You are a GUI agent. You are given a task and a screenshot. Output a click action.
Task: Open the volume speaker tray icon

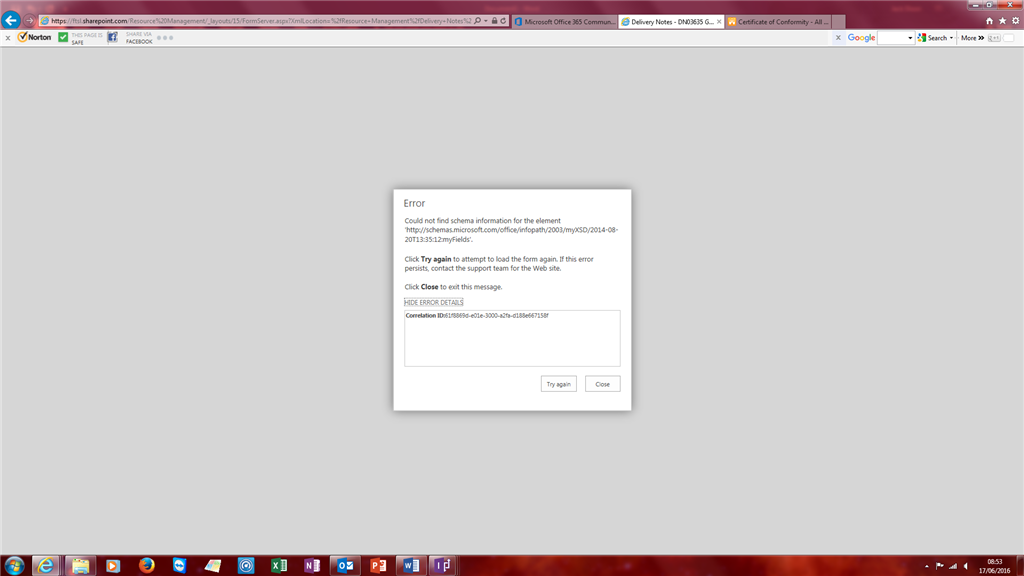[966, 566]
